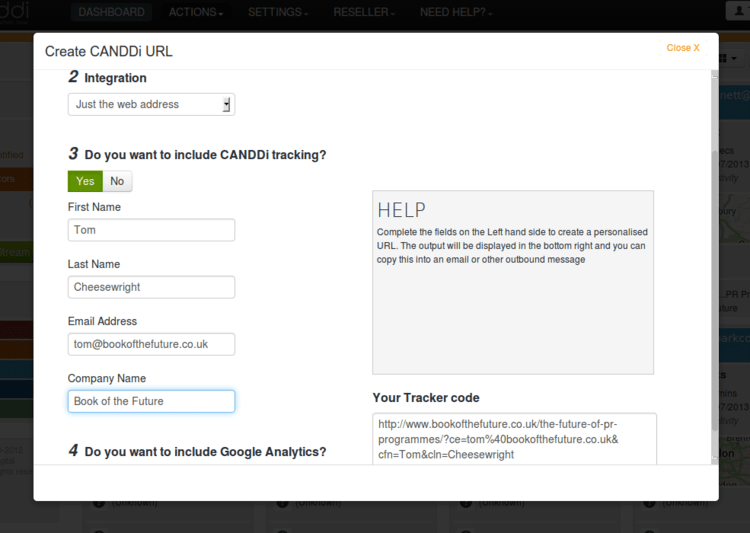Open the Actions dropdown menu

(x=196, y=12)
